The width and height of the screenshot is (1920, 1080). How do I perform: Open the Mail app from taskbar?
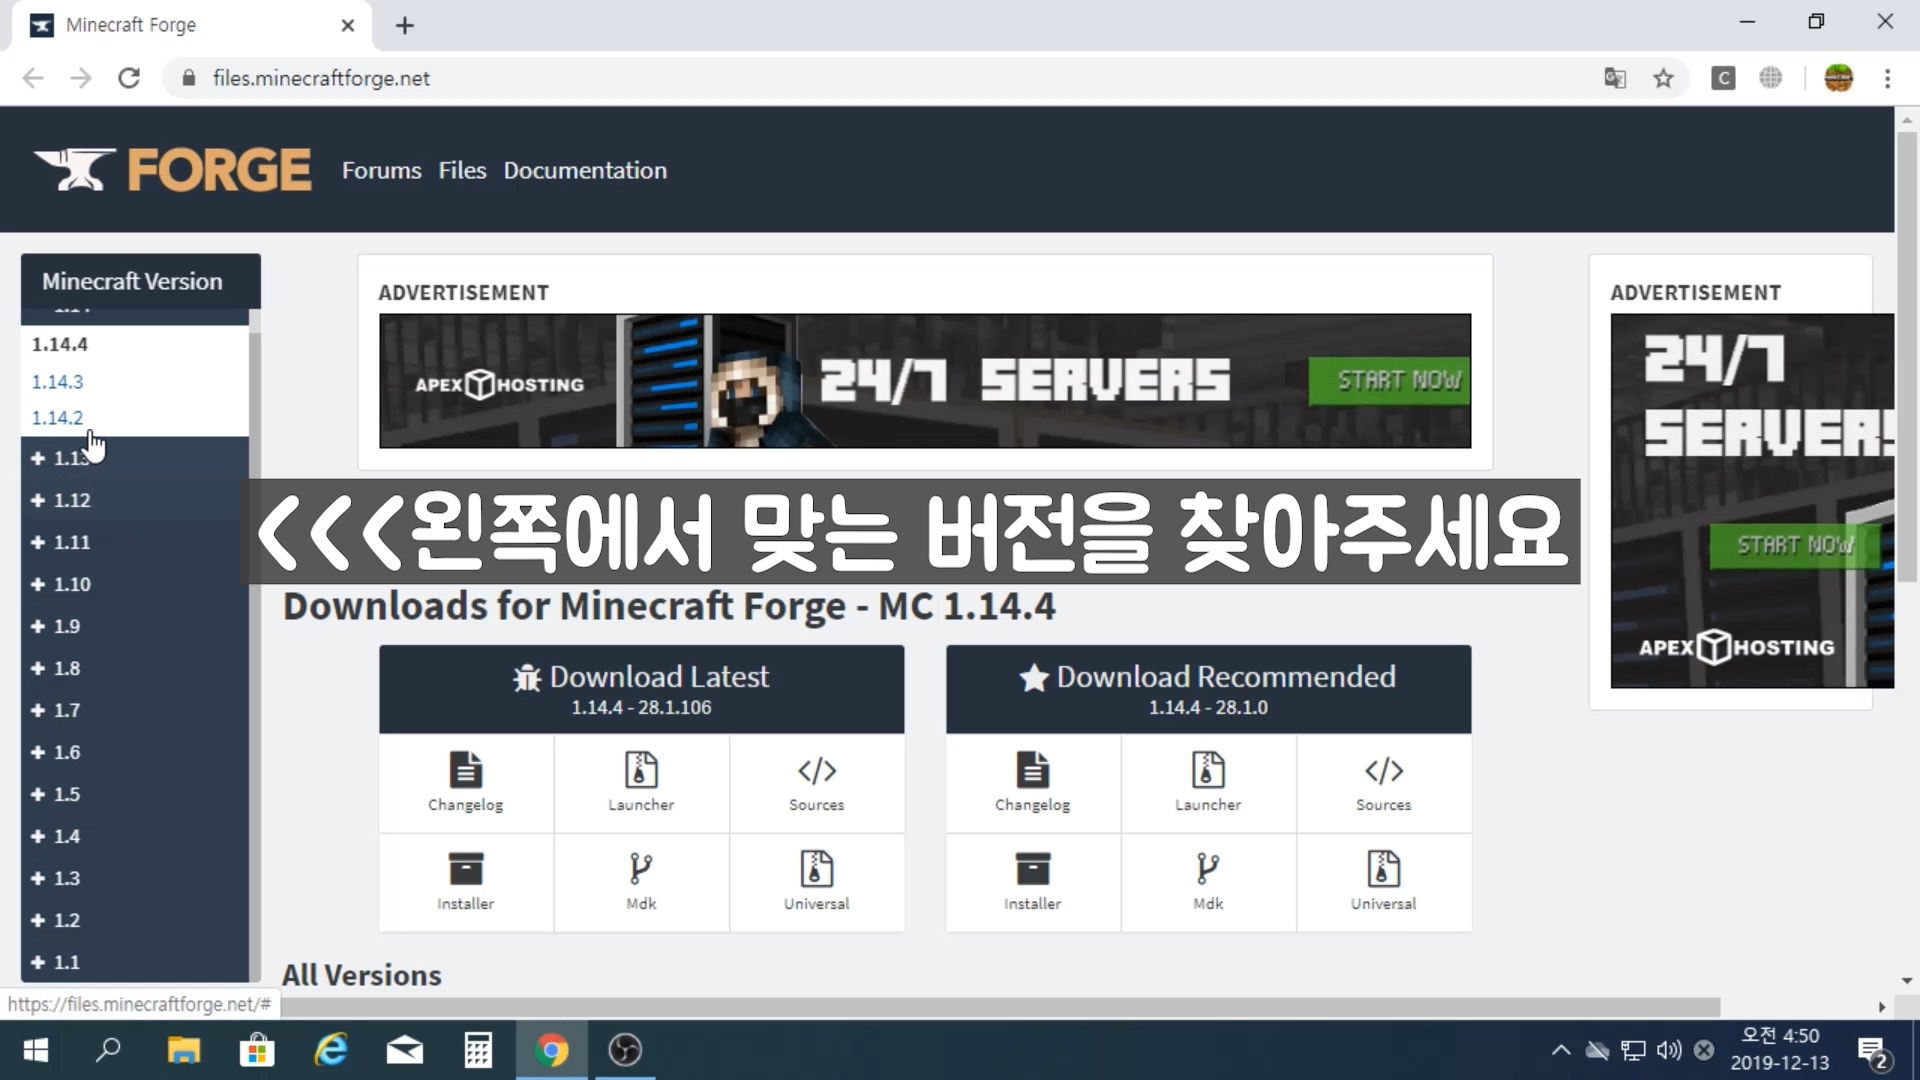coord(405,1050)
